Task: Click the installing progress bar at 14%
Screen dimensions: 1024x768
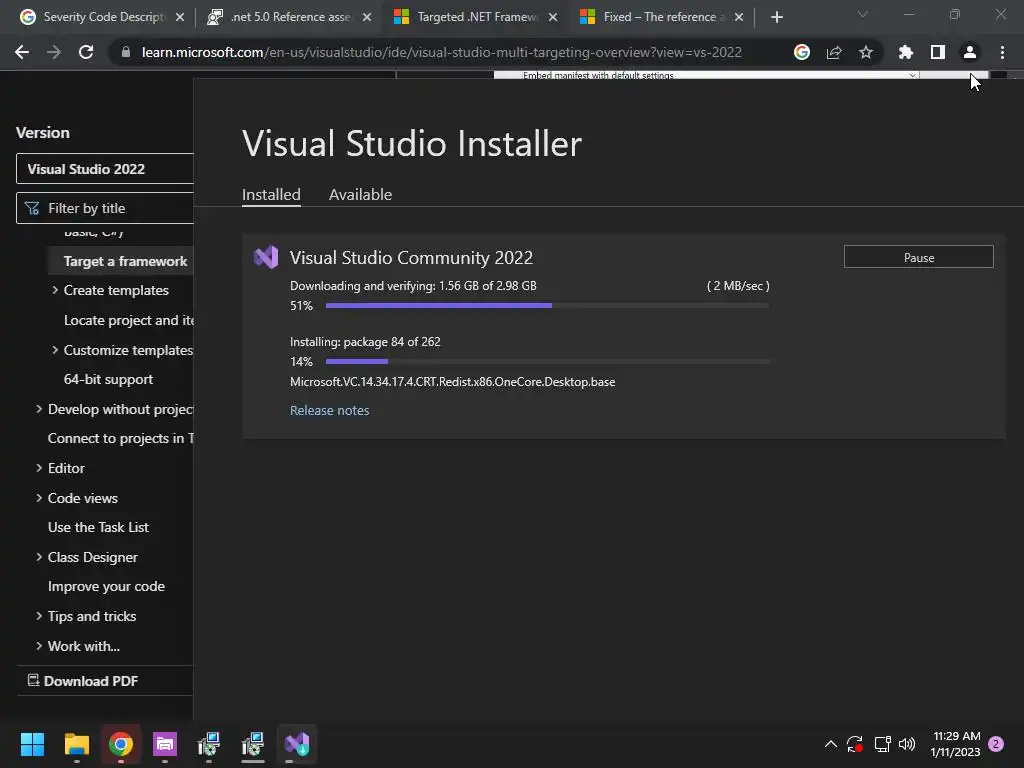Action: 547,361
